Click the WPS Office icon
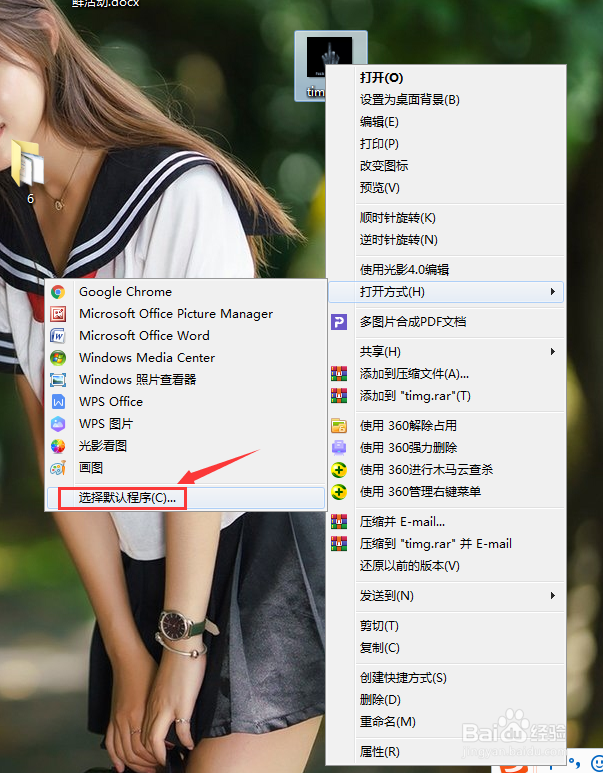This screenshot has height=773, width=603. click(58, 402)
